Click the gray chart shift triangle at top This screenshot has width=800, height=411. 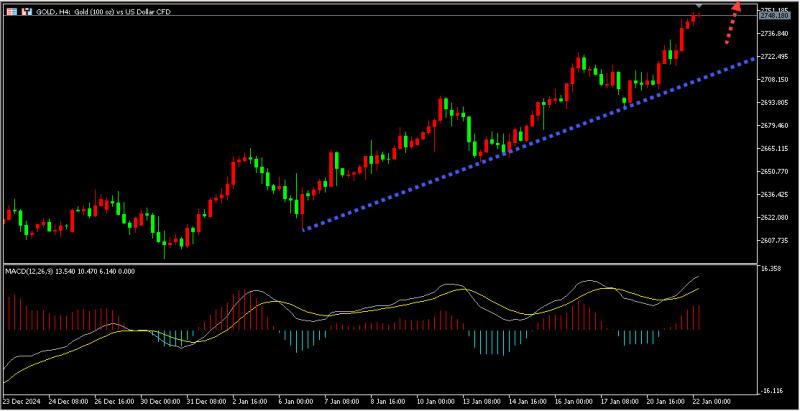pyautogui.click(x=698, y=7)
